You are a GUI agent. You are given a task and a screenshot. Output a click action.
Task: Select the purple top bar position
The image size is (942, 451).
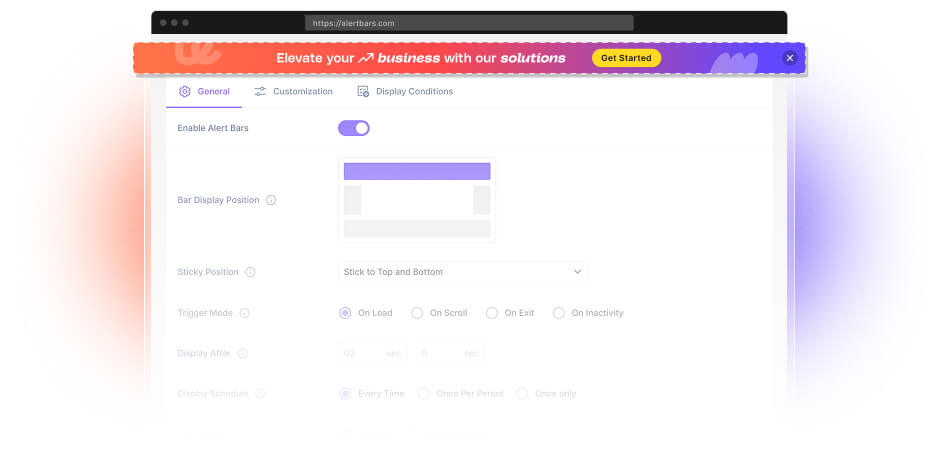417,171
